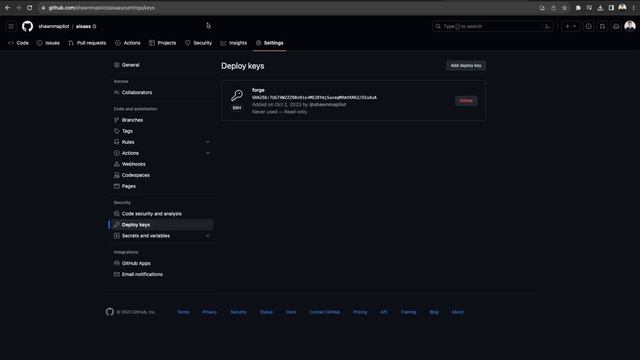Switch to the Actions tab
Viewport: 640px width, 360px height.
128,43
